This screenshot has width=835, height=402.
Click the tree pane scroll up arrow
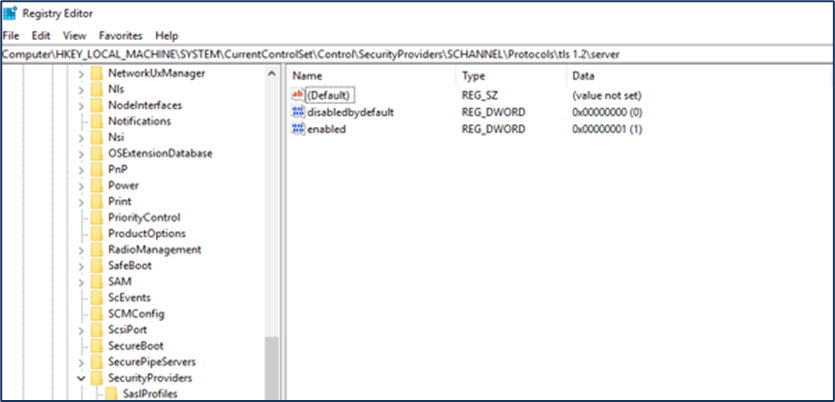click(x=272, y=73)
